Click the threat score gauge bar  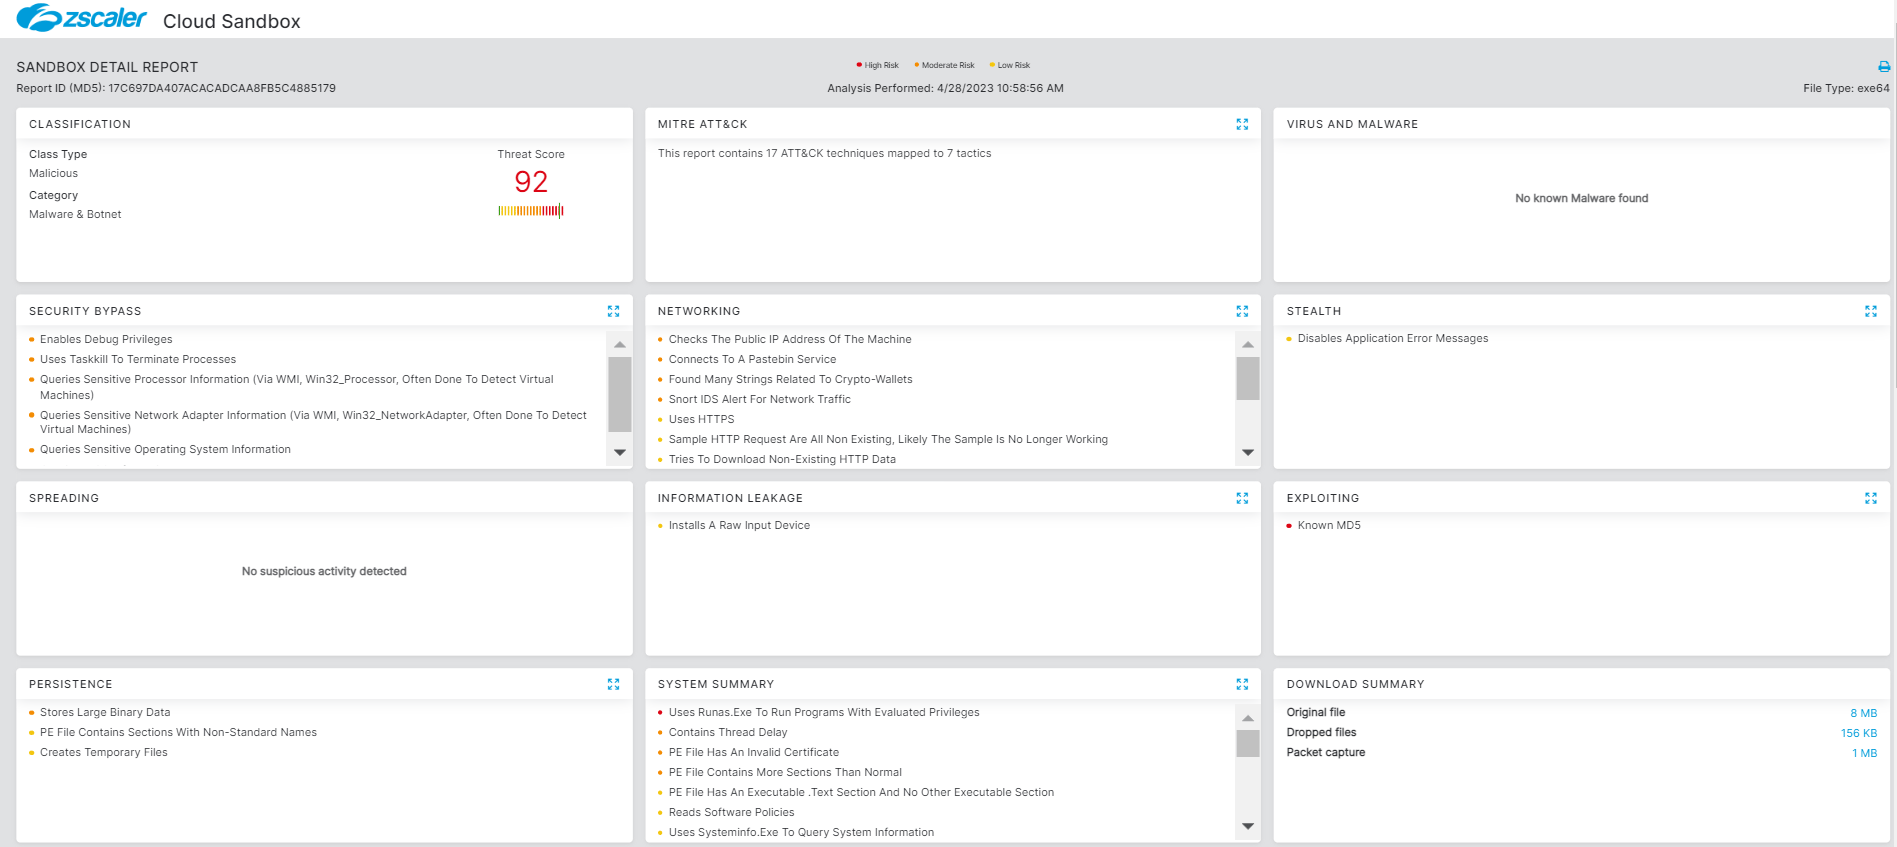click(x=531, y=211)
